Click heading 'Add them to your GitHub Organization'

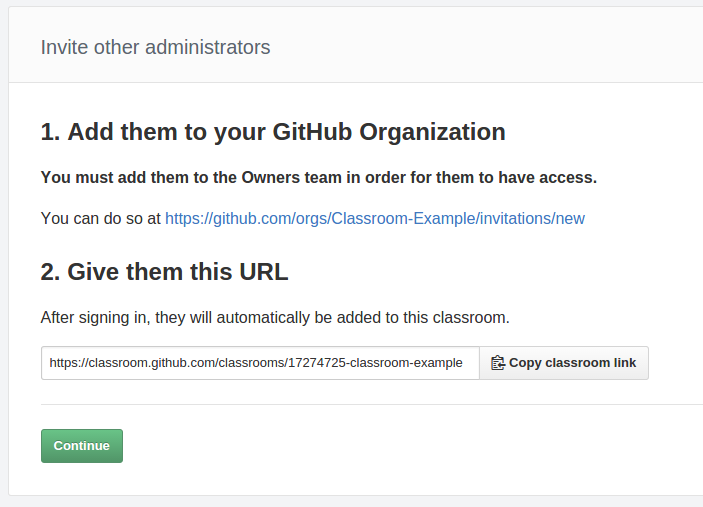click(x=273, y=132)
